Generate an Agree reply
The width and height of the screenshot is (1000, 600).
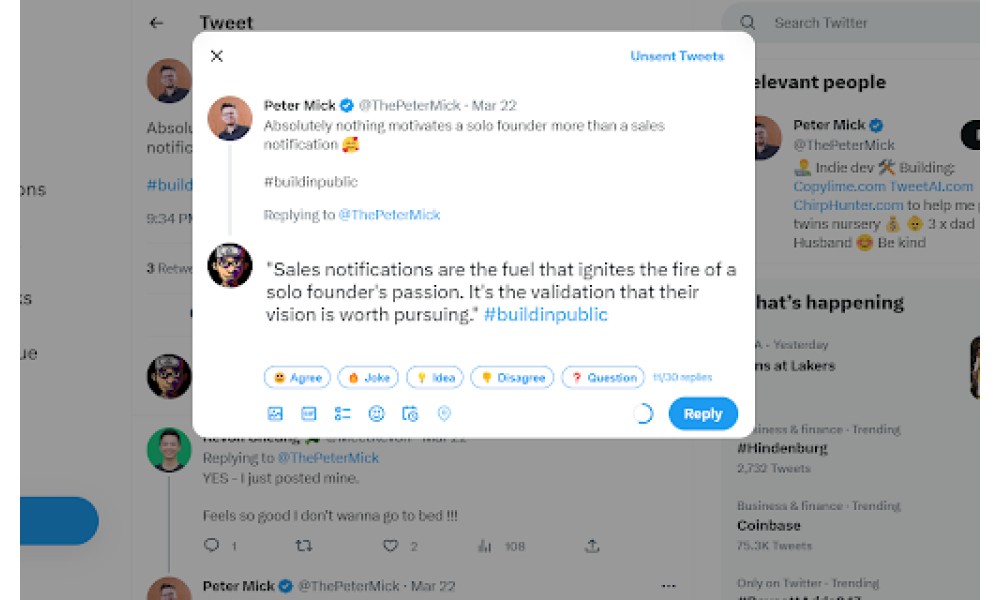[x=297, y=377]
